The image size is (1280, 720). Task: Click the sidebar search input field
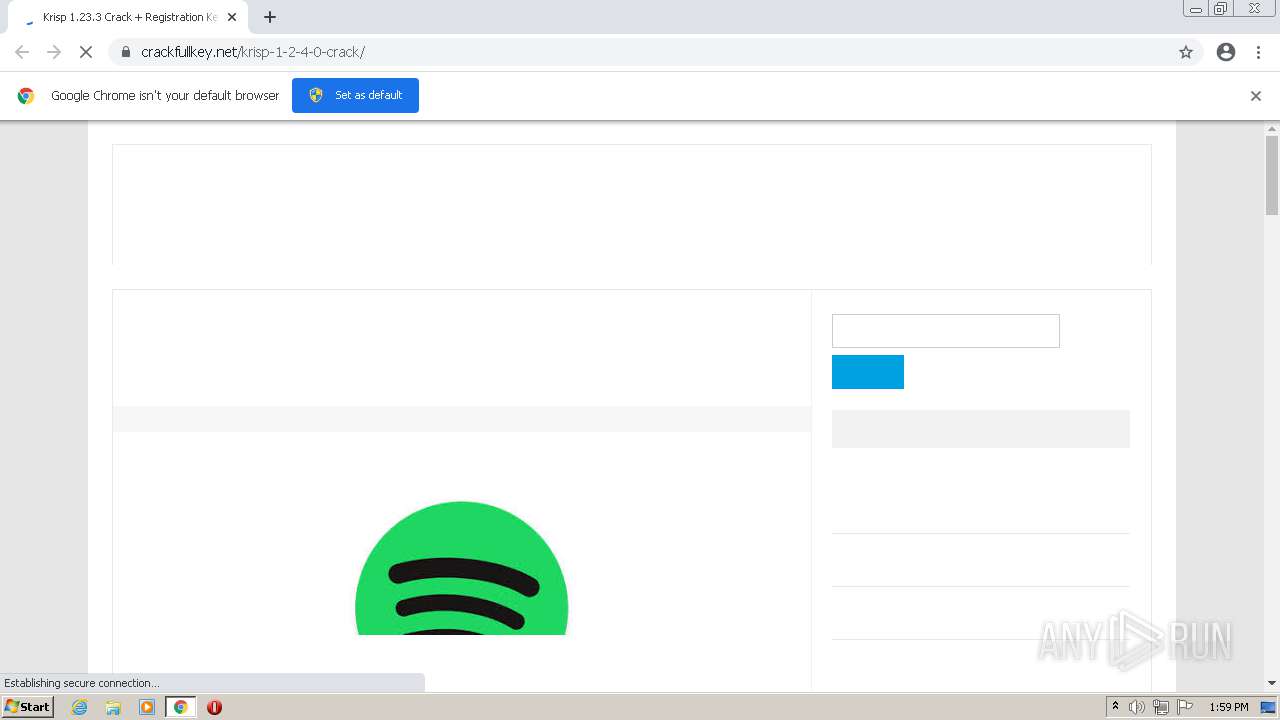(x=945, y=331)
